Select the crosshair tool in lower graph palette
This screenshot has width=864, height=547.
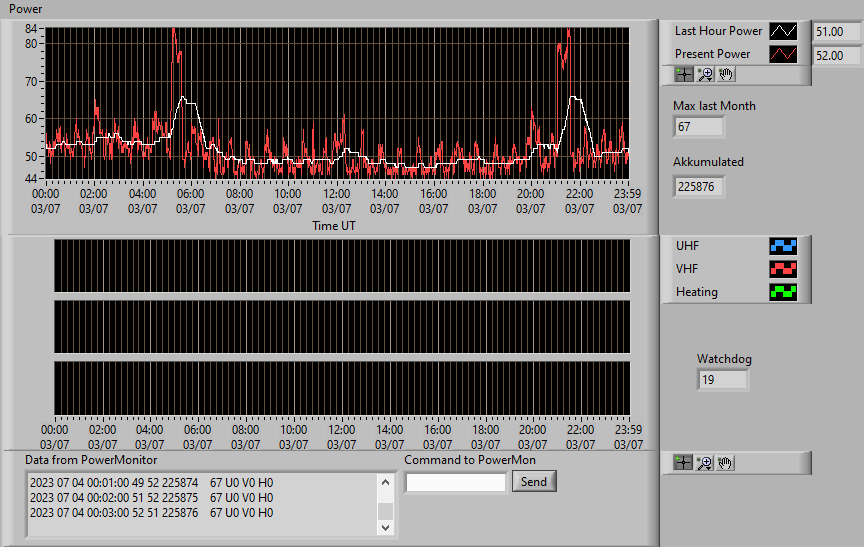(x=683, y=463)
